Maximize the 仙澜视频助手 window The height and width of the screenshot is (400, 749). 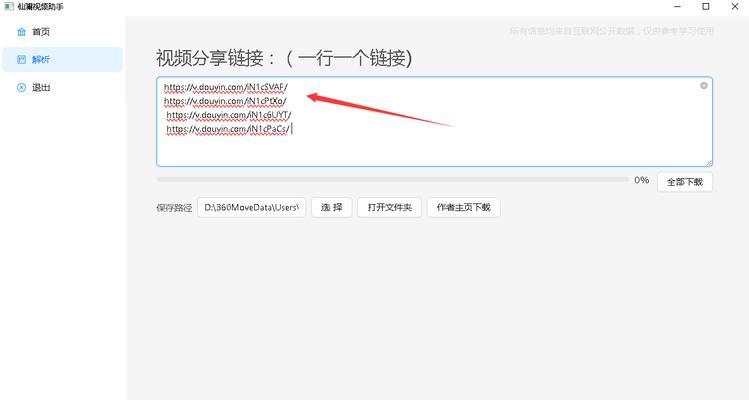coord(706,7)
